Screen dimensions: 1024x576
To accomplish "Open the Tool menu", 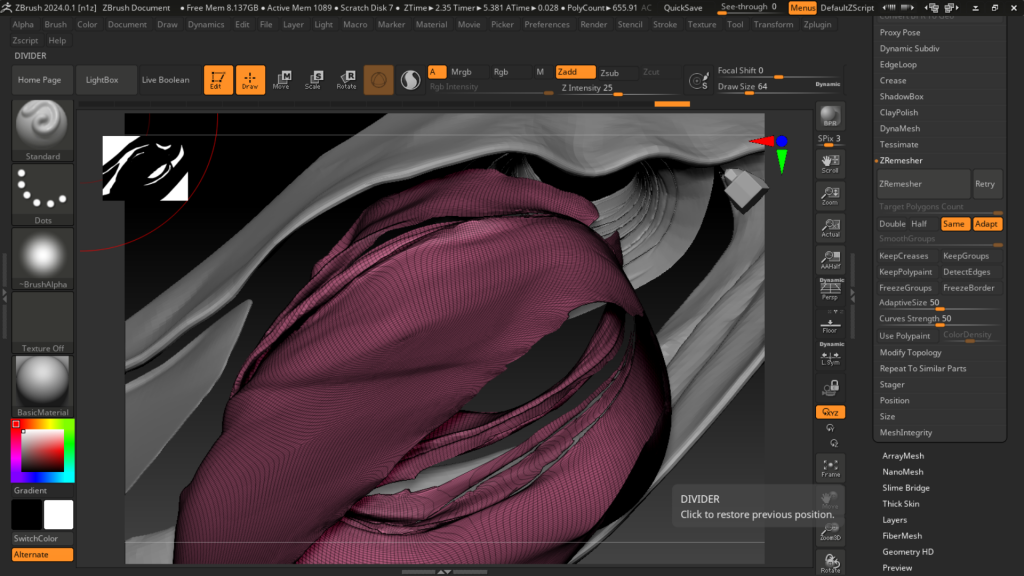I will coord(735,24).
